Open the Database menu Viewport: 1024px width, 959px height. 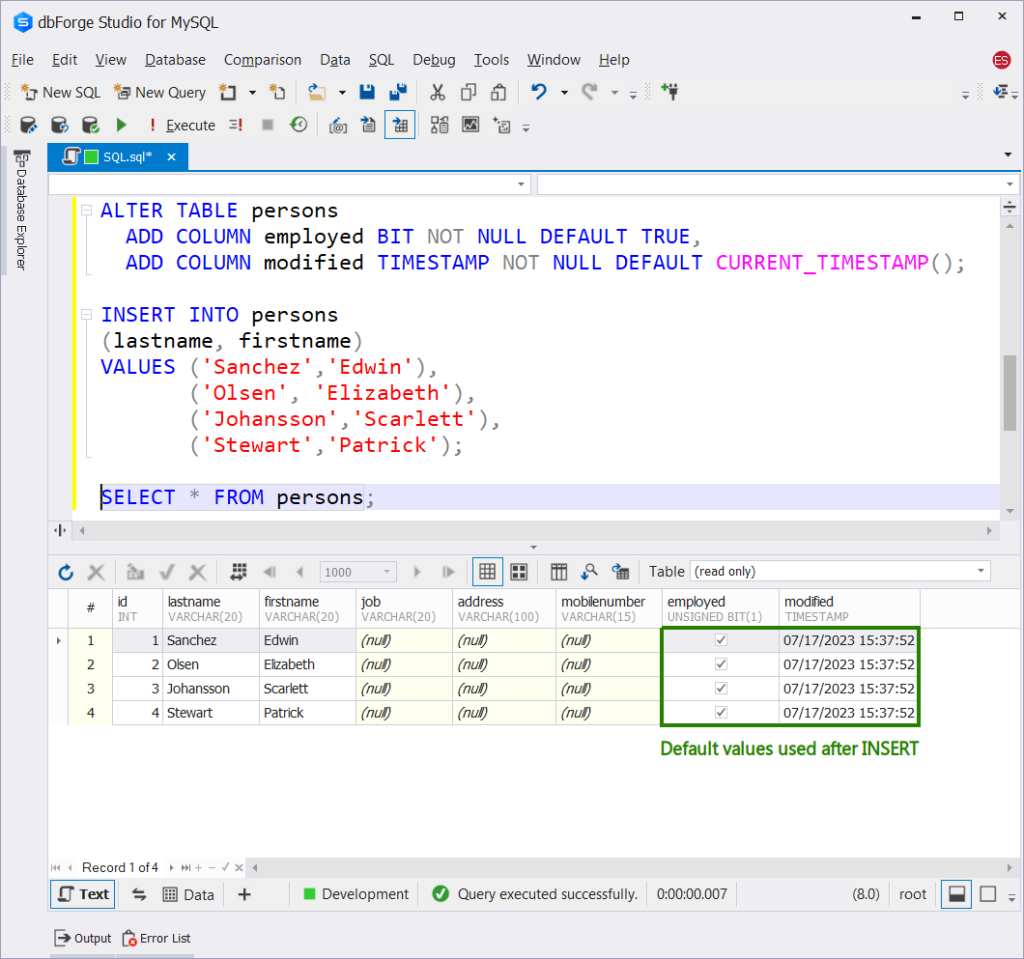(175, 60)
